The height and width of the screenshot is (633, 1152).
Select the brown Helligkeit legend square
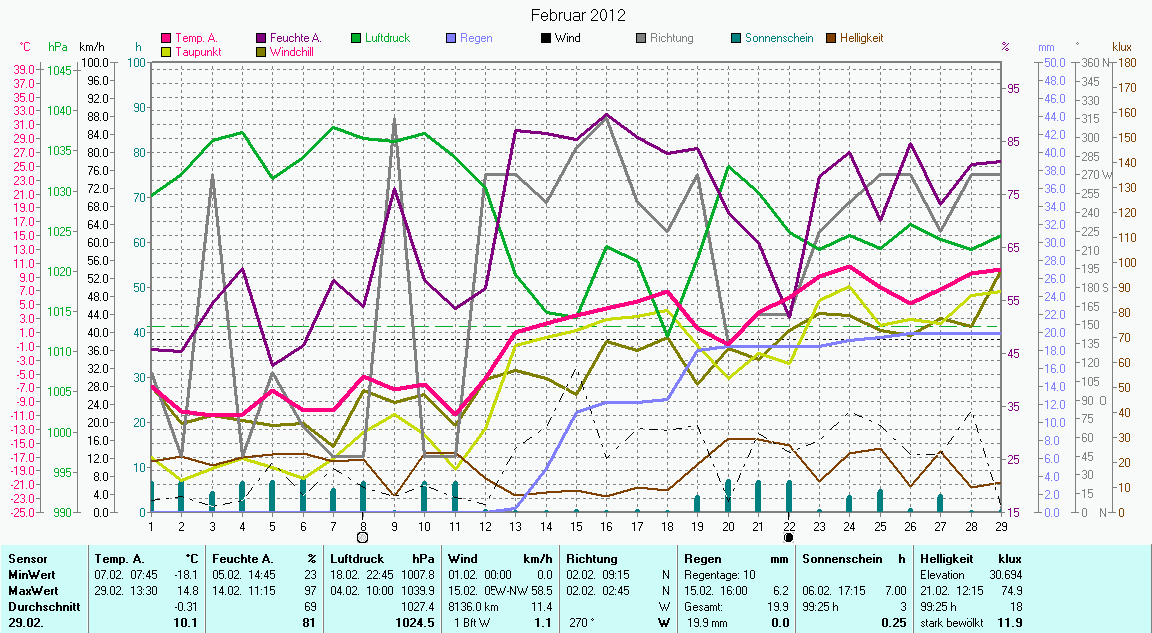pos(831,38)
